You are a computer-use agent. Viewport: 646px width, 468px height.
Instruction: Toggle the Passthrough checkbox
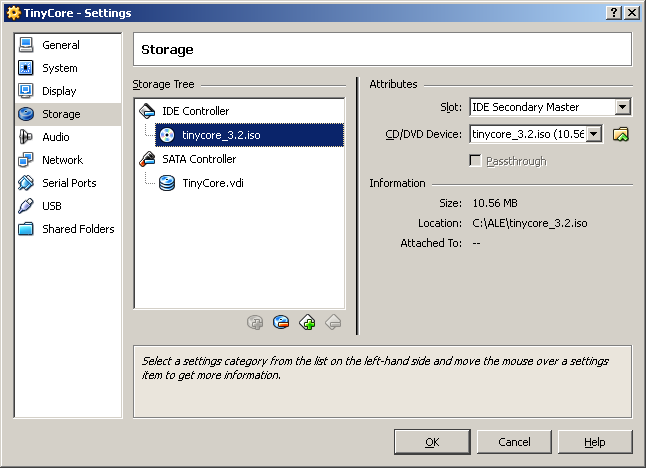click(475, 161)
